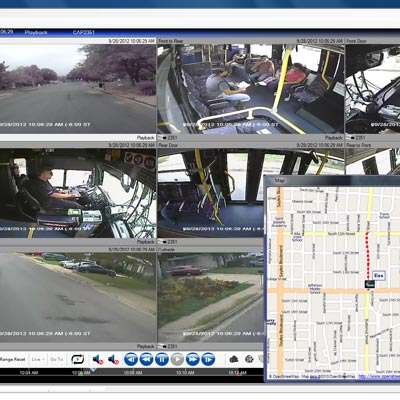Viewport: 400px width, 400px height.
Task: Click the Rear to Front camera title
Action: coord(359,145)
